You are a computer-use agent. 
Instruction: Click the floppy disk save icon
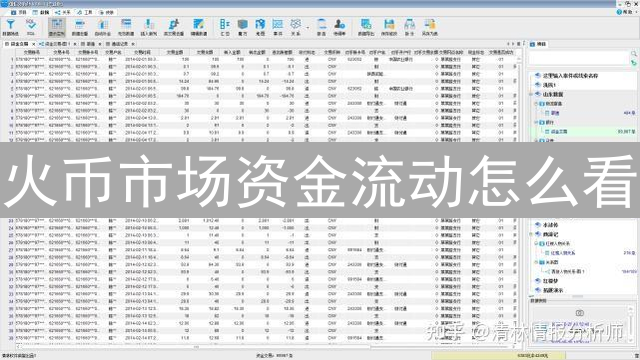tap(389, 27)
